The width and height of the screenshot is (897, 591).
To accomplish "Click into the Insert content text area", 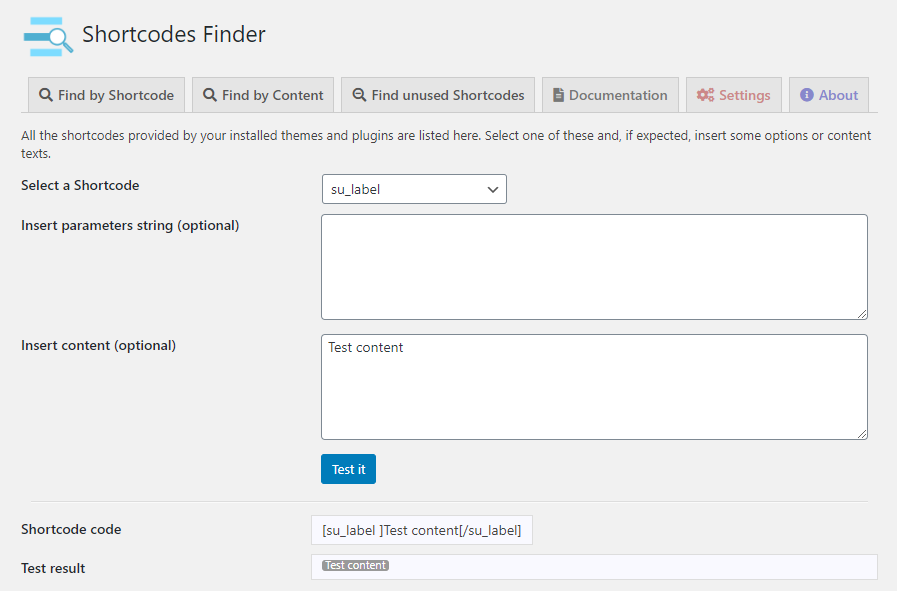I will click(594, 387).
